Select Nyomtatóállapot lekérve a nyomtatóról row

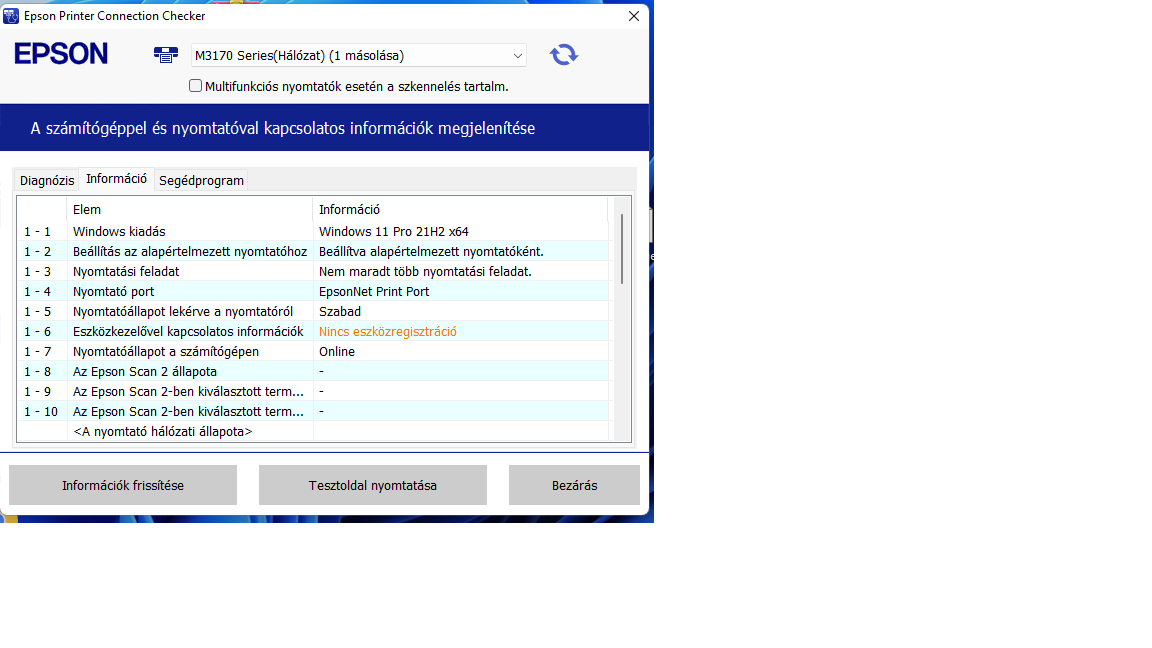[313, 312]
